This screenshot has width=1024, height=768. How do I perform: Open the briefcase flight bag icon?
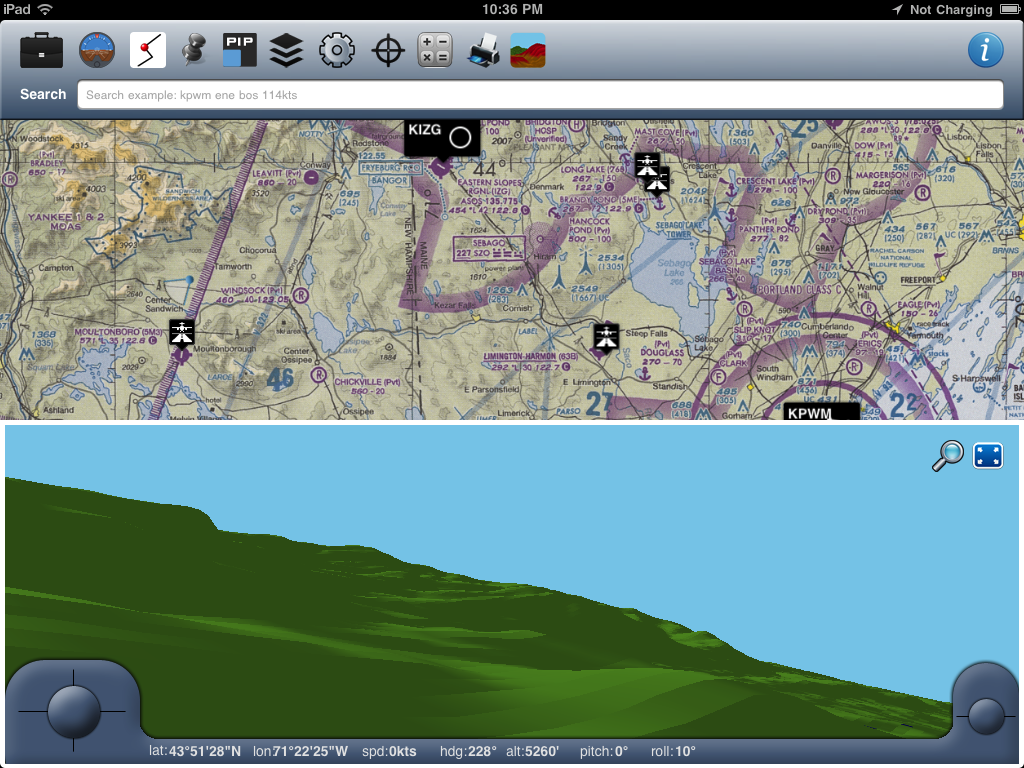tap(42, 50)
